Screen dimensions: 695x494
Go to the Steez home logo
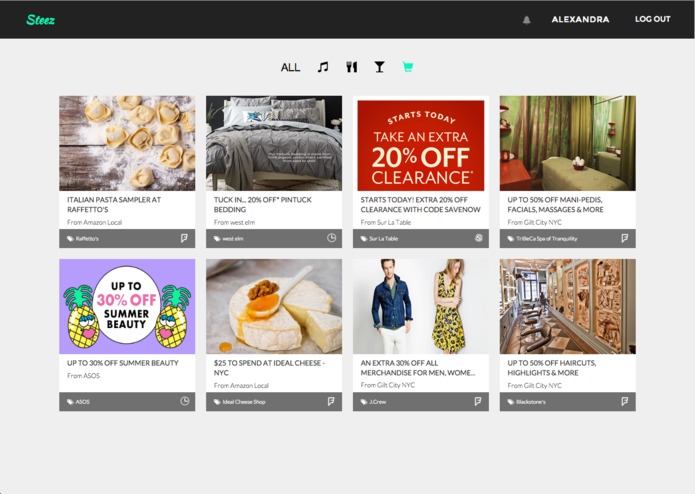tap(40, 19)
